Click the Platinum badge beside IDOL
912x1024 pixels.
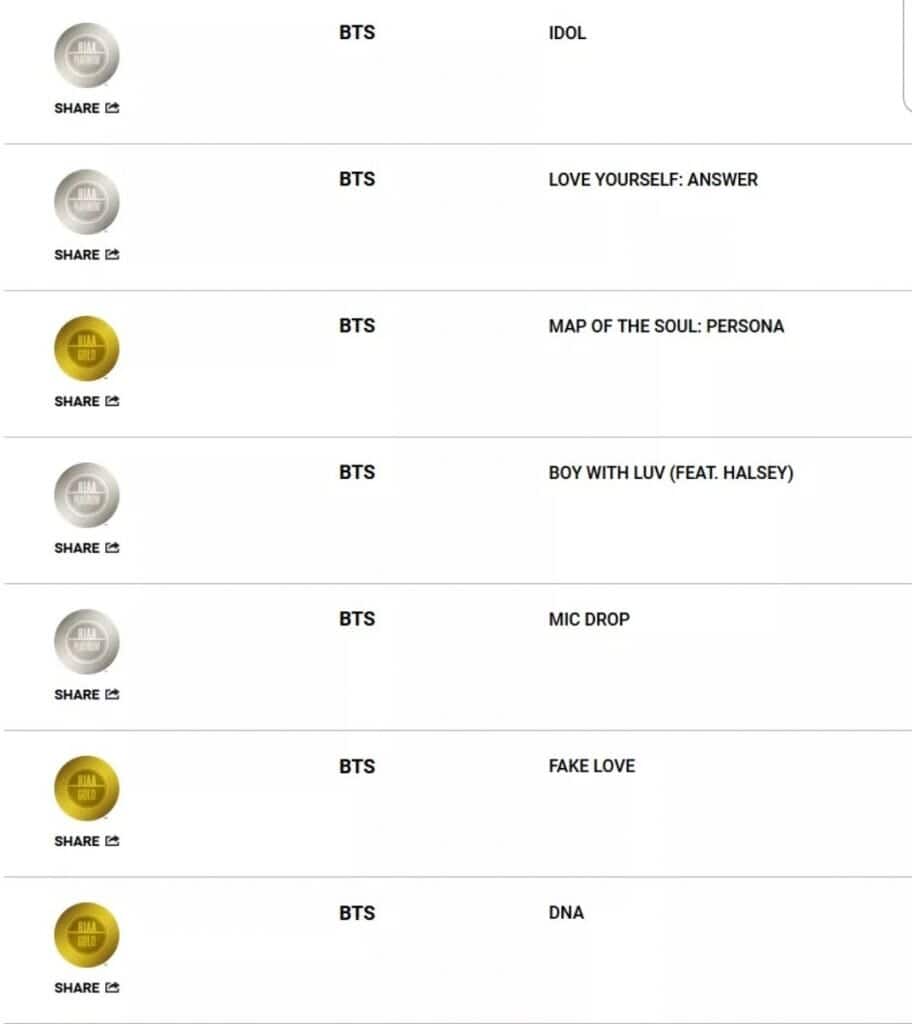[86, 56]
